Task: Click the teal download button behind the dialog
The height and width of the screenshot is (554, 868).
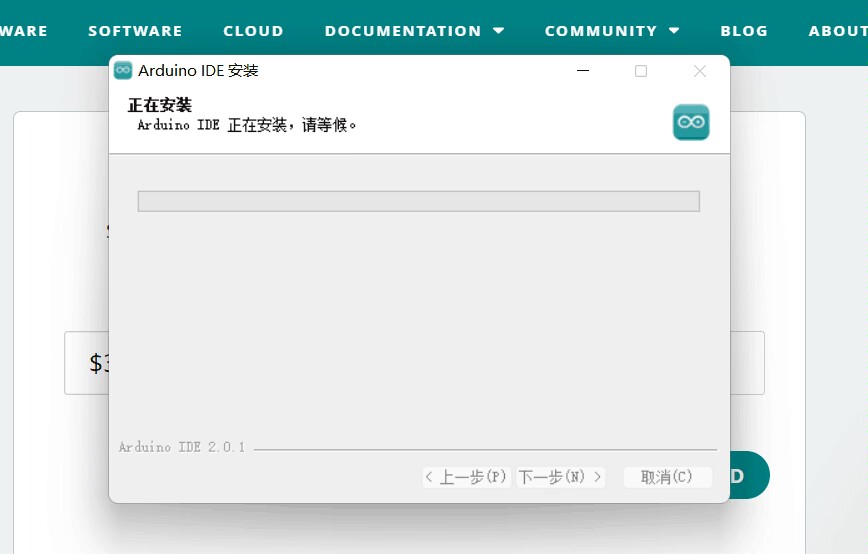Action: click(x=749, y=475)
